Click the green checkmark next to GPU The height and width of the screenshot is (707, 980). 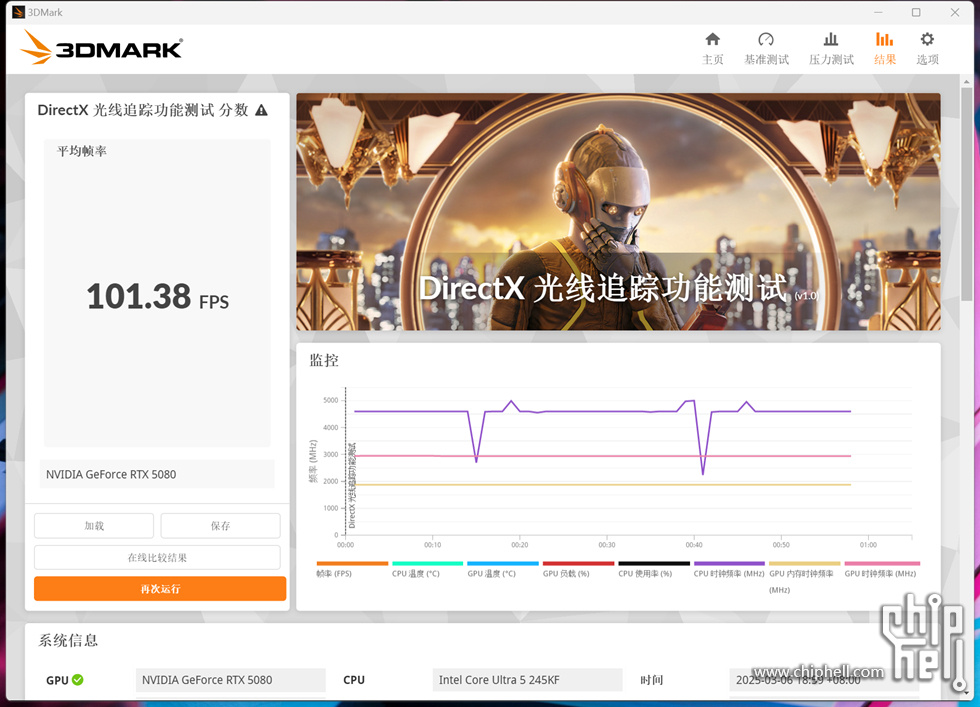click(x=78, y=679)
